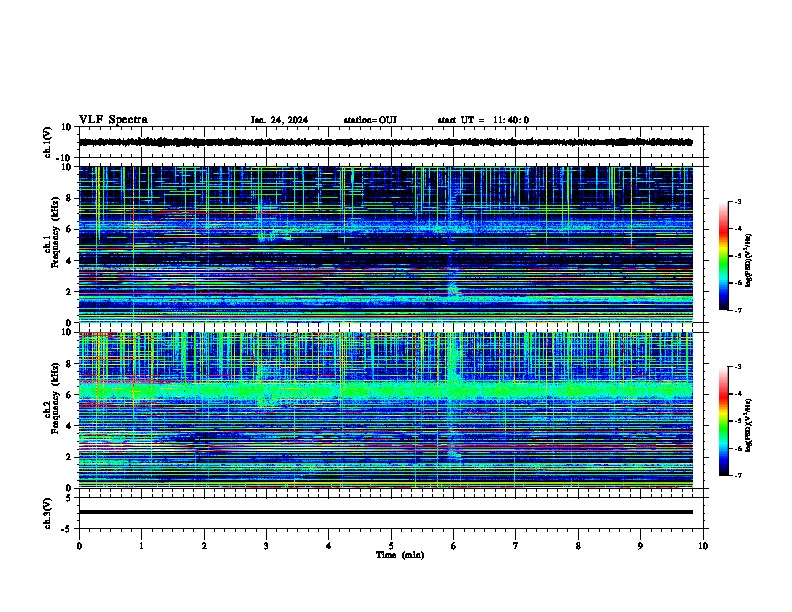792x612 pixels.
Task: Select the 'Jan. 24, 2024' date text
Action: 279,120
